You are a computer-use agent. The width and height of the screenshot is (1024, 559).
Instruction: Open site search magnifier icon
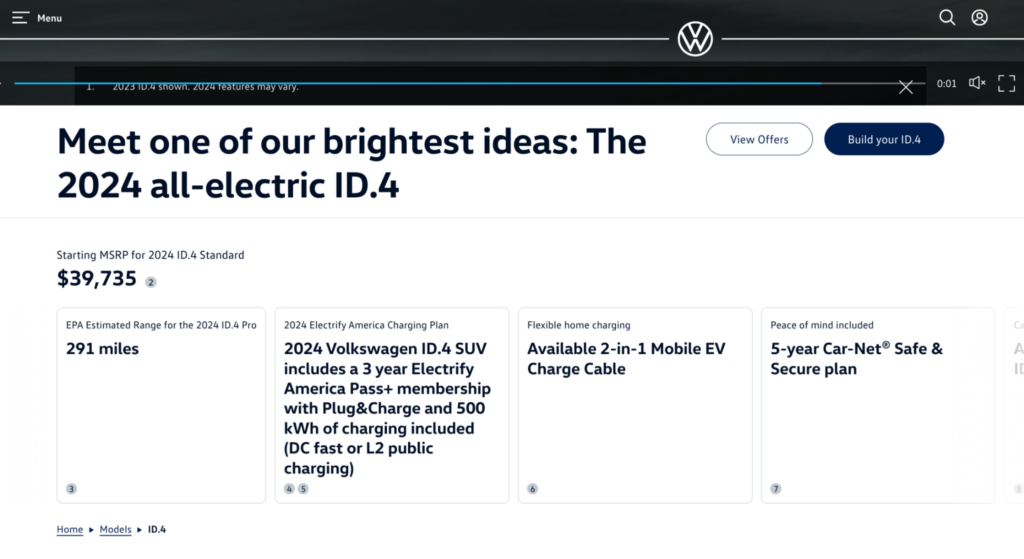pos(947,18)
